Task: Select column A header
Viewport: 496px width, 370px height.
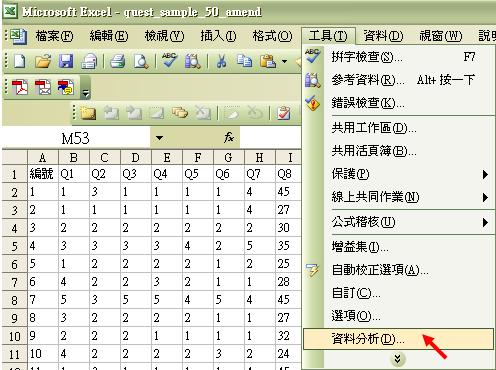Action: (43, 157)
